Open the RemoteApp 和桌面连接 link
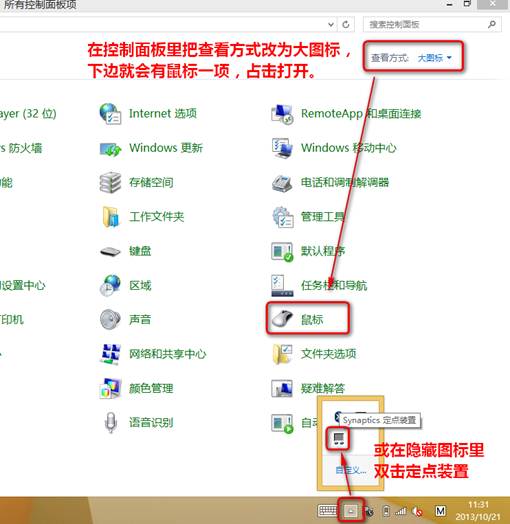The width and height of the screenshot is (510, 524). [x=361, y=114]
